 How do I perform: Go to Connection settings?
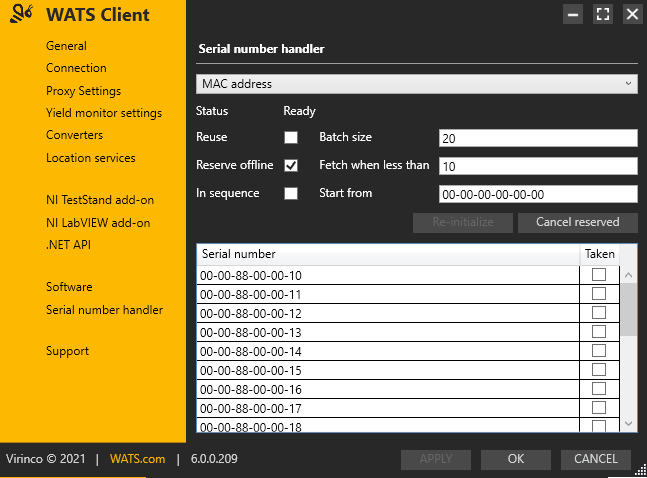(76, 68)
